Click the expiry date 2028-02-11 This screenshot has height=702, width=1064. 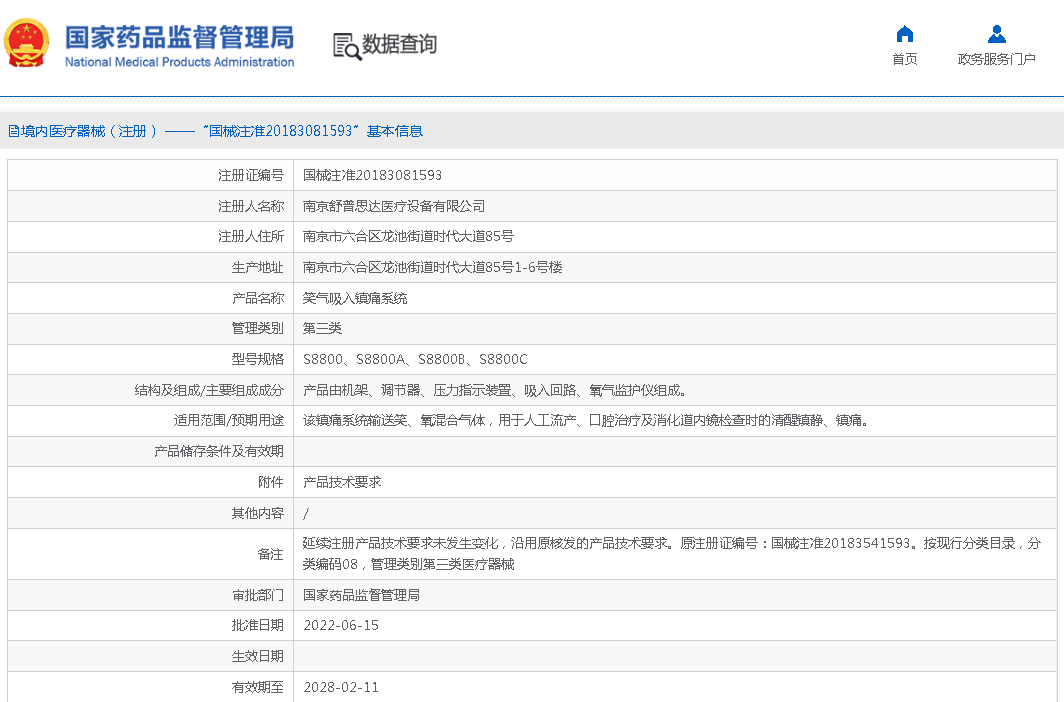pos(341,687)
